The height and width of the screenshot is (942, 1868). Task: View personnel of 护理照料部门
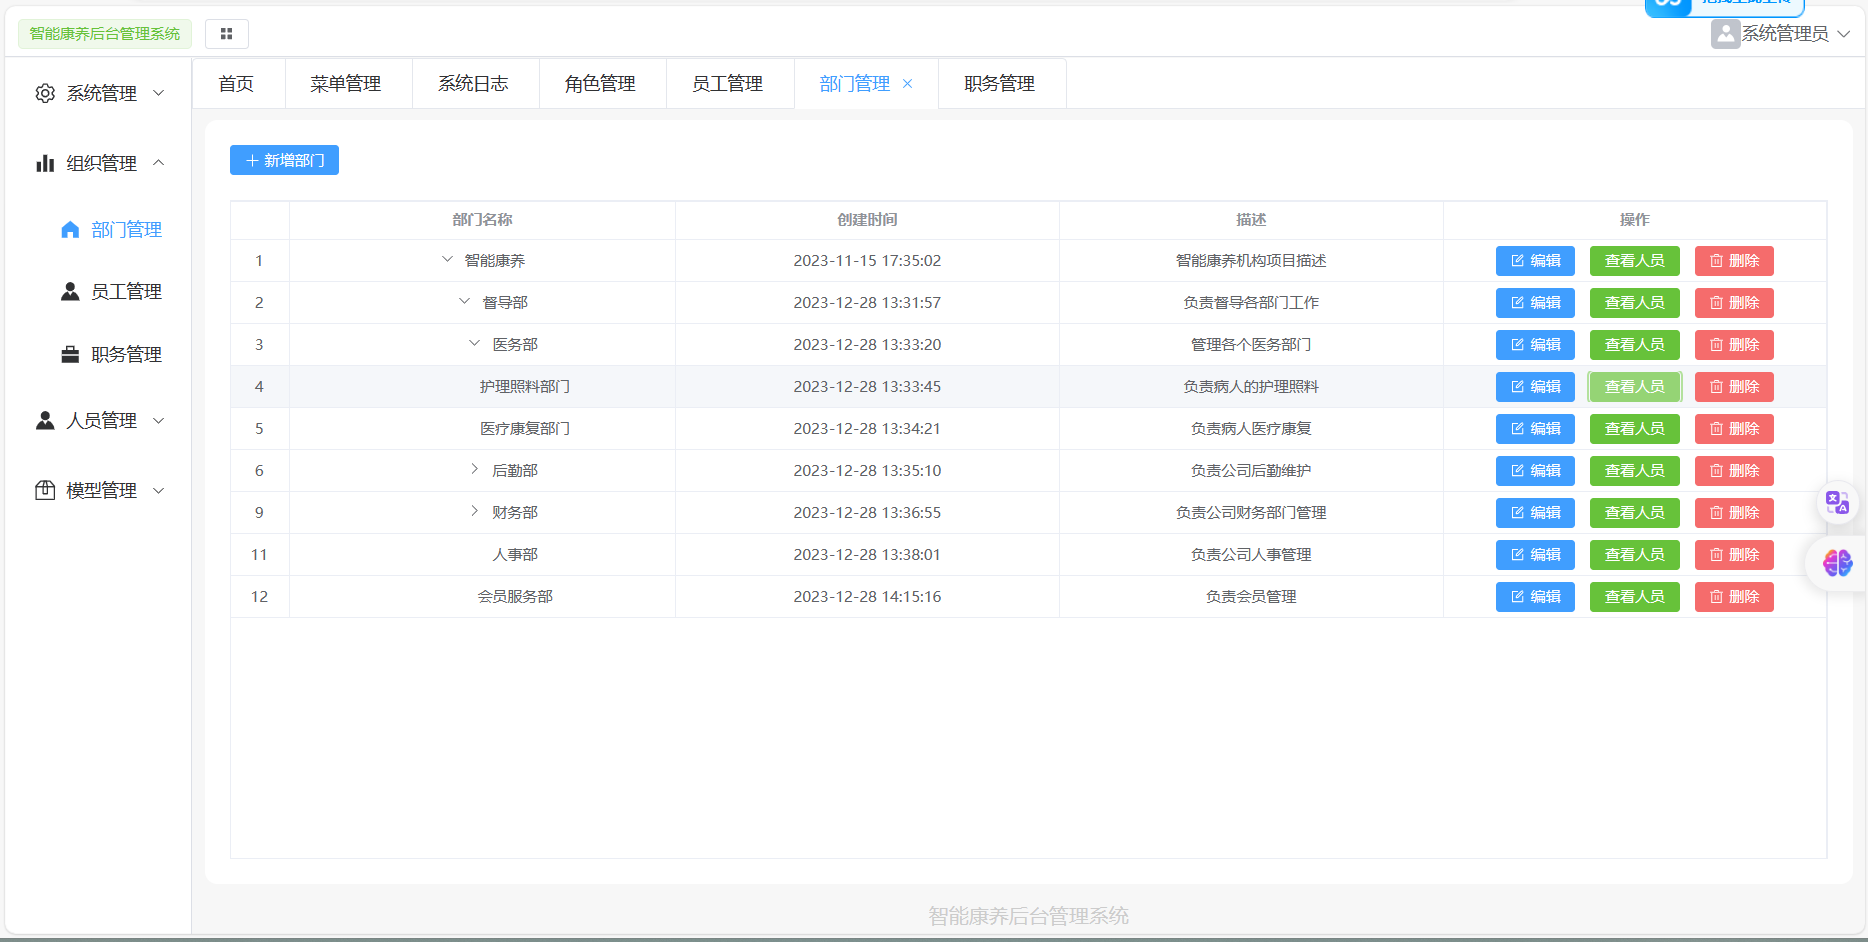(x=1635, y=387)
